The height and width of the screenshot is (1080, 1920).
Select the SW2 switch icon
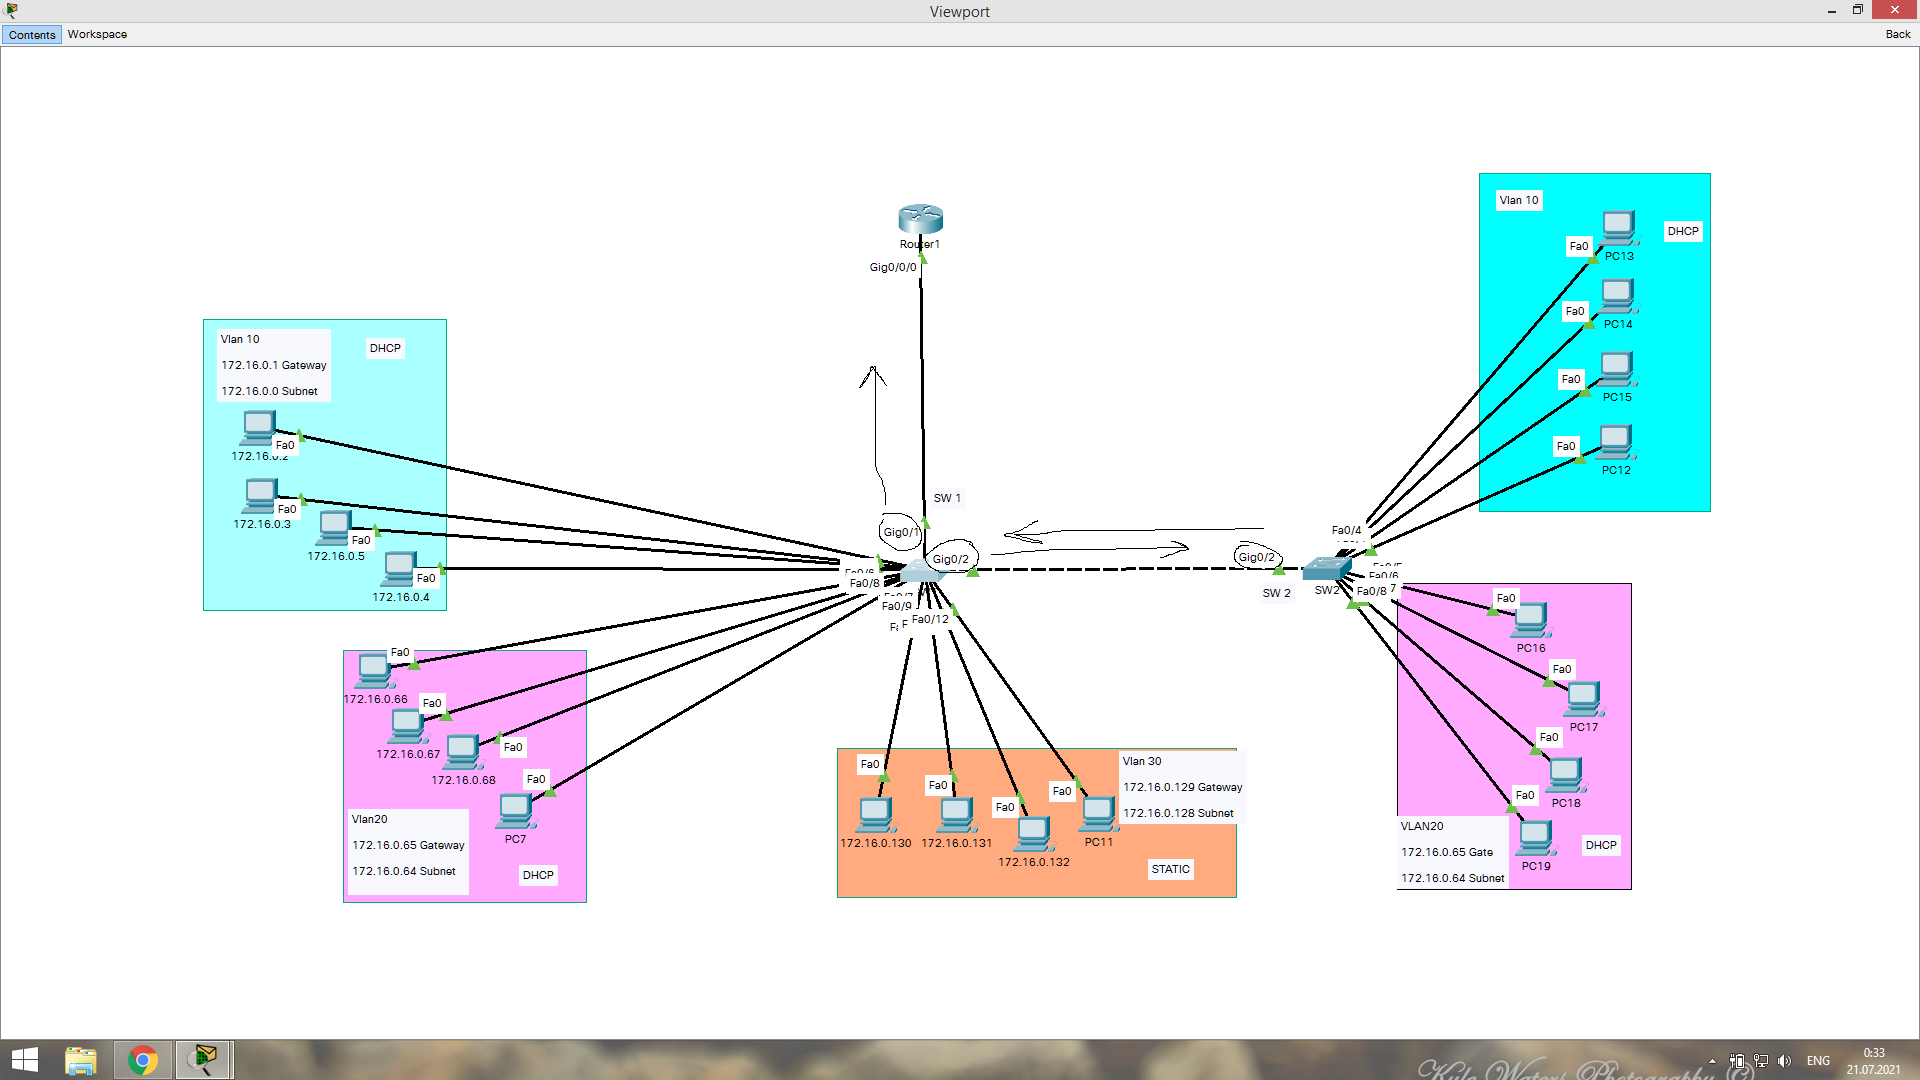click(1327, 568)
